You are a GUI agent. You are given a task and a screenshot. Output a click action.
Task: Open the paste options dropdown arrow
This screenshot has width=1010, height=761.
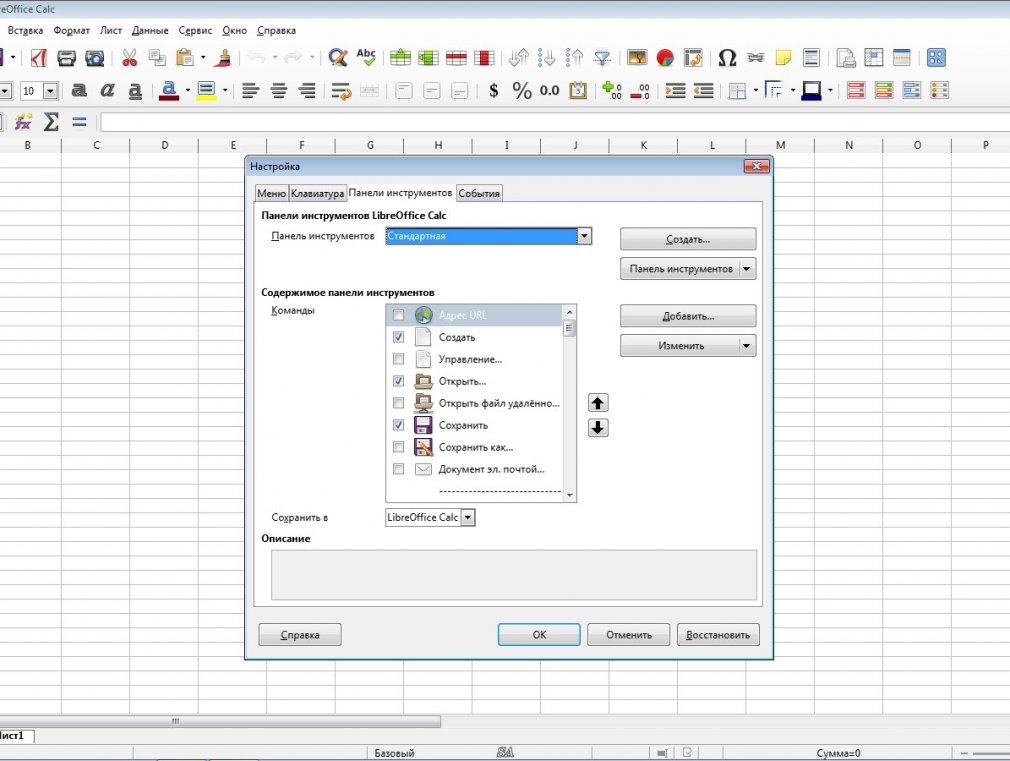pos(203,58)
